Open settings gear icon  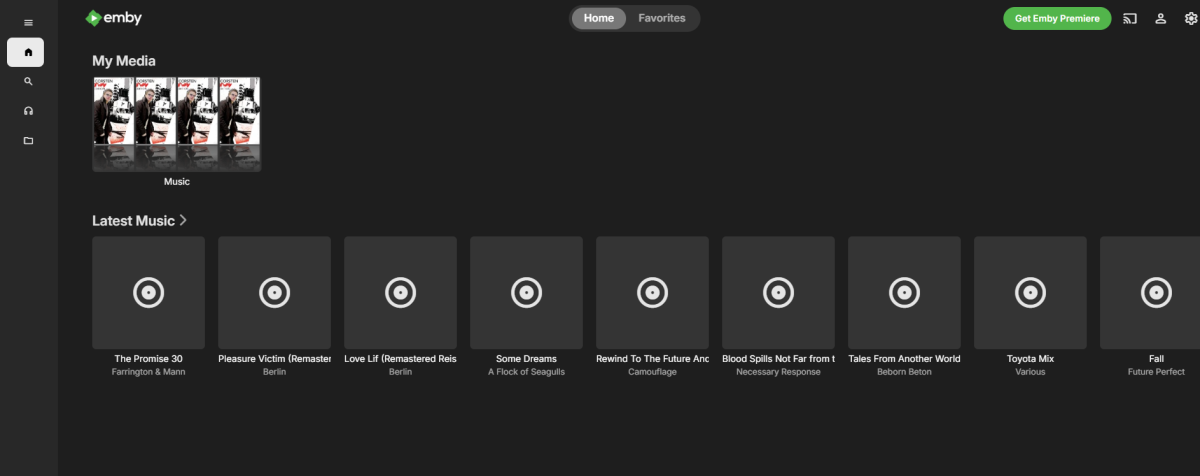[x=1190, y=18]
